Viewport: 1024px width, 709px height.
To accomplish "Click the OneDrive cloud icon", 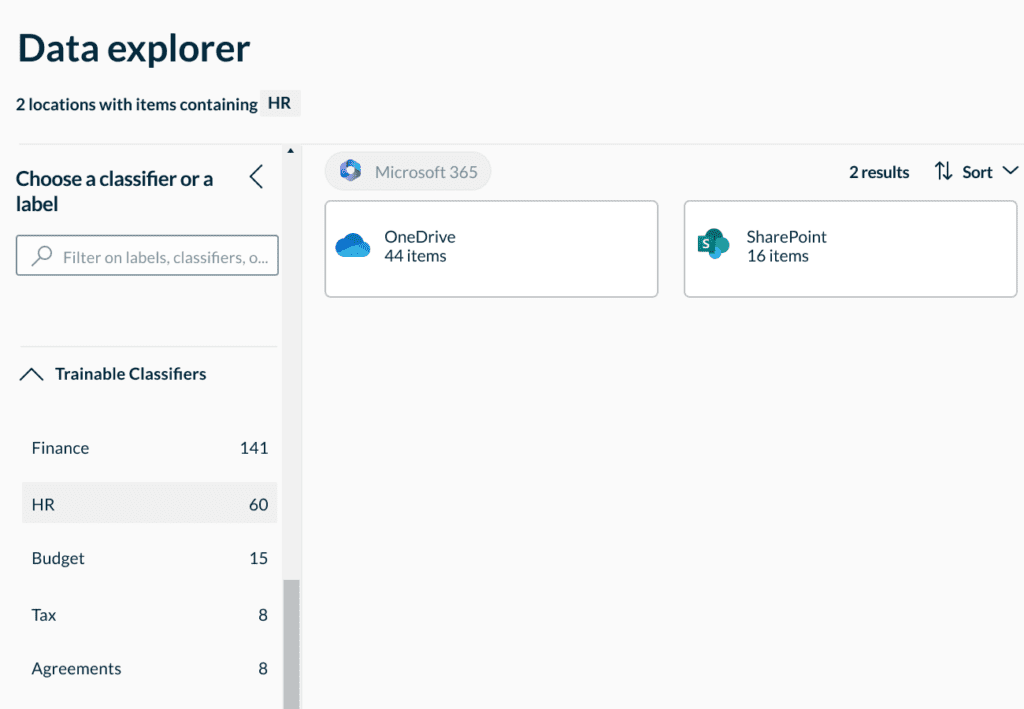I will point(353,246).
